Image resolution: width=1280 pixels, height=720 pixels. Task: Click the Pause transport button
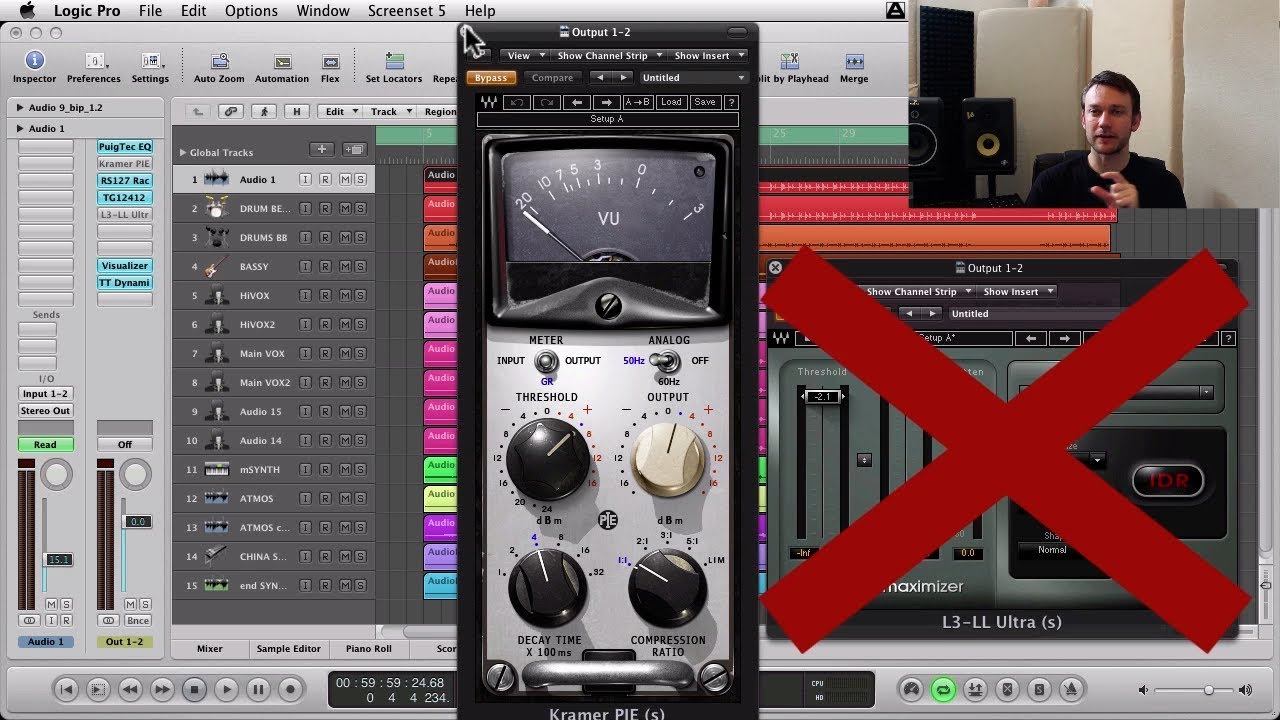pos(258,689)
